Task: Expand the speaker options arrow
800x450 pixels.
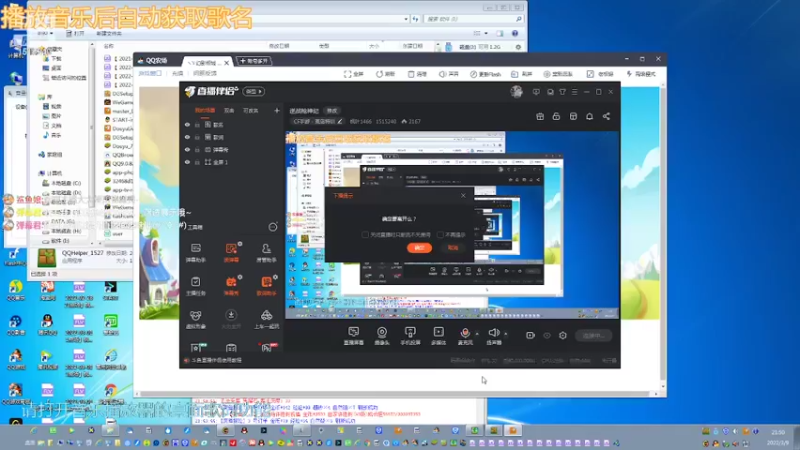Action: tap(506, 334)
